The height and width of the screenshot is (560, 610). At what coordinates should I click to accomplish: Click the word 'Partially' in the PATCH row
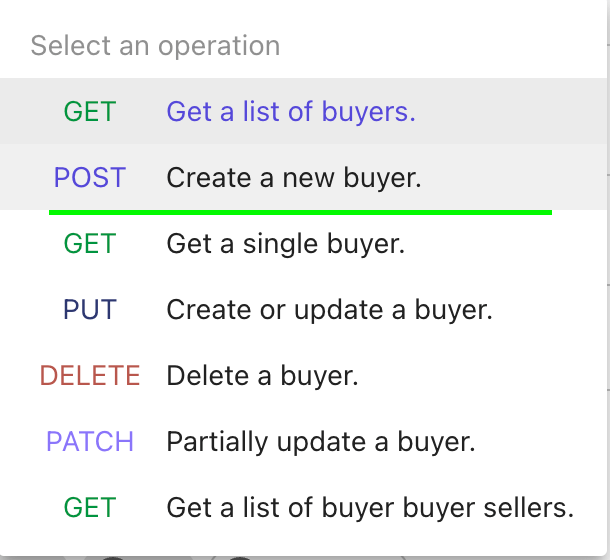(208, 441)
